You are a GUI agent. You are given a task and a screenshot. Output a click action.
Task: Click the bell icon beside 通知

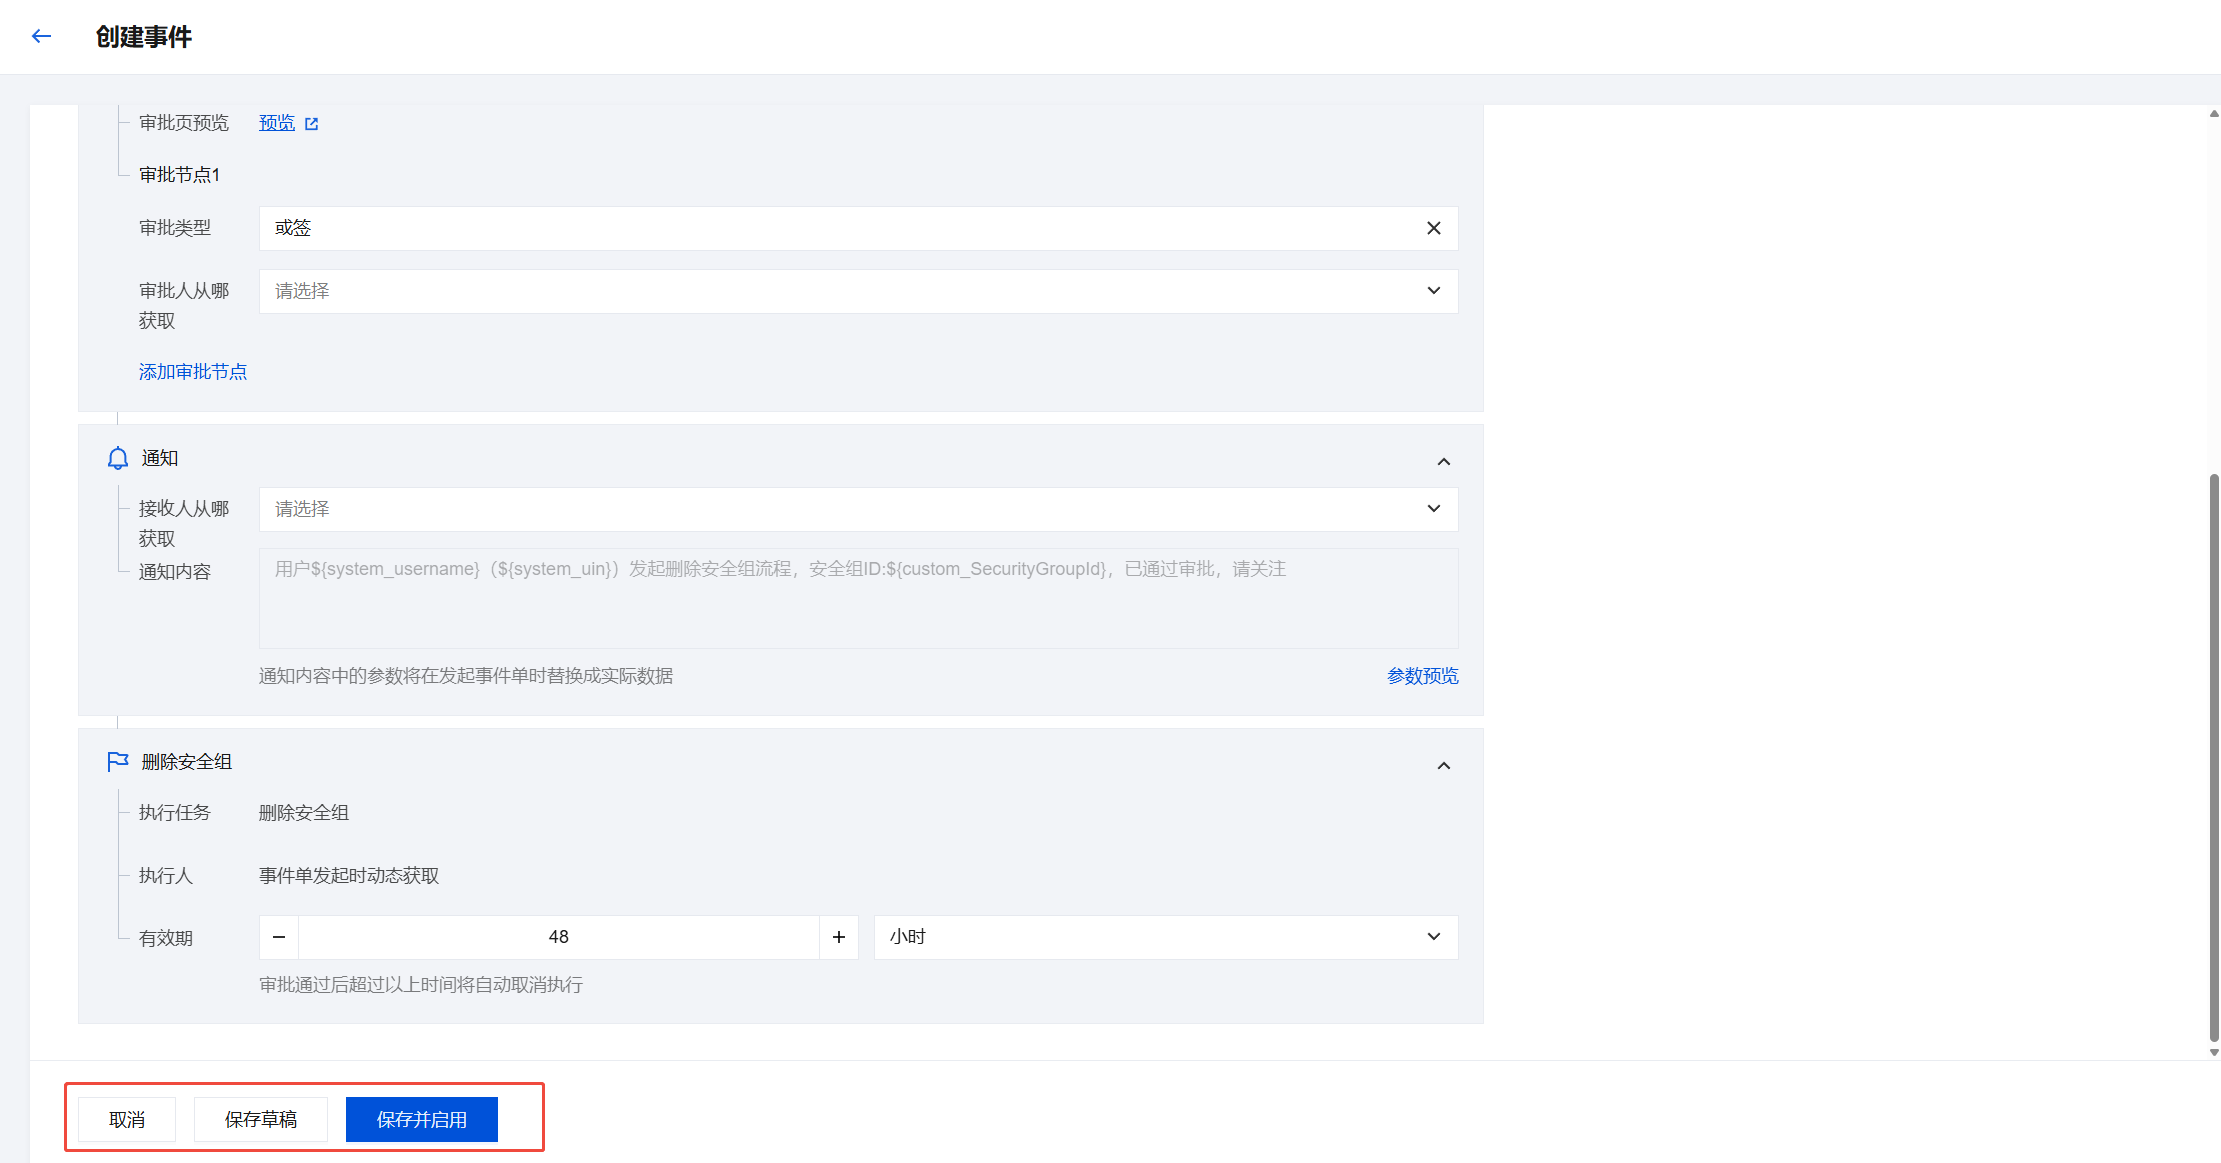click(x=118, y=458)
